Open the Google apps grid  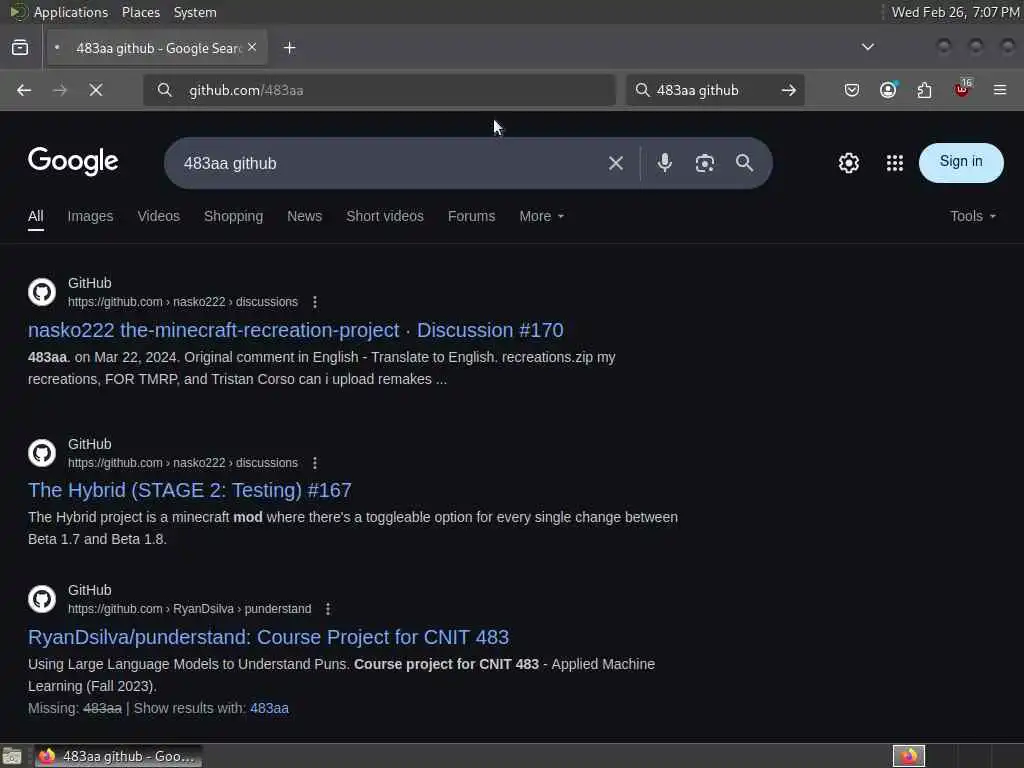pyautogui.click(x=895, y=163)
